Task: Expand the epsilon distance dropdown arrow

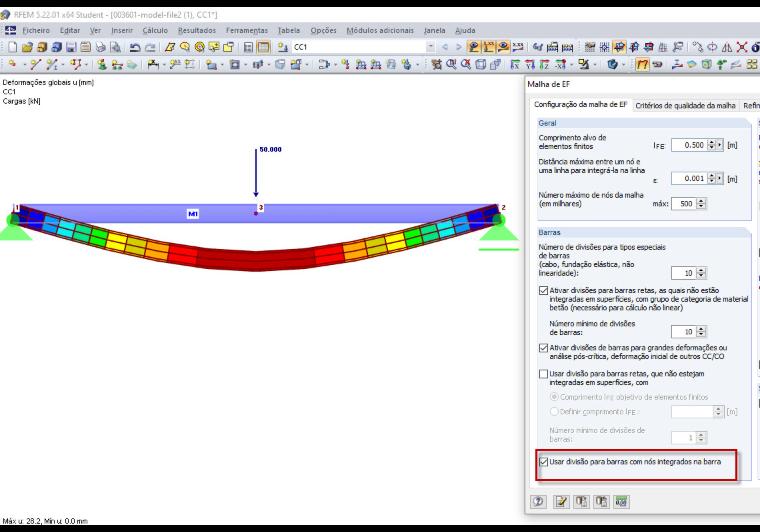Action: pos(720,178)
